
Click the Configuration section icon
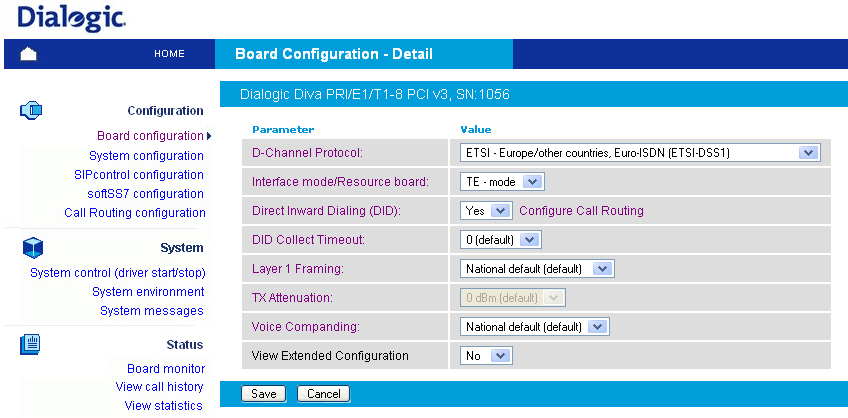31,110
